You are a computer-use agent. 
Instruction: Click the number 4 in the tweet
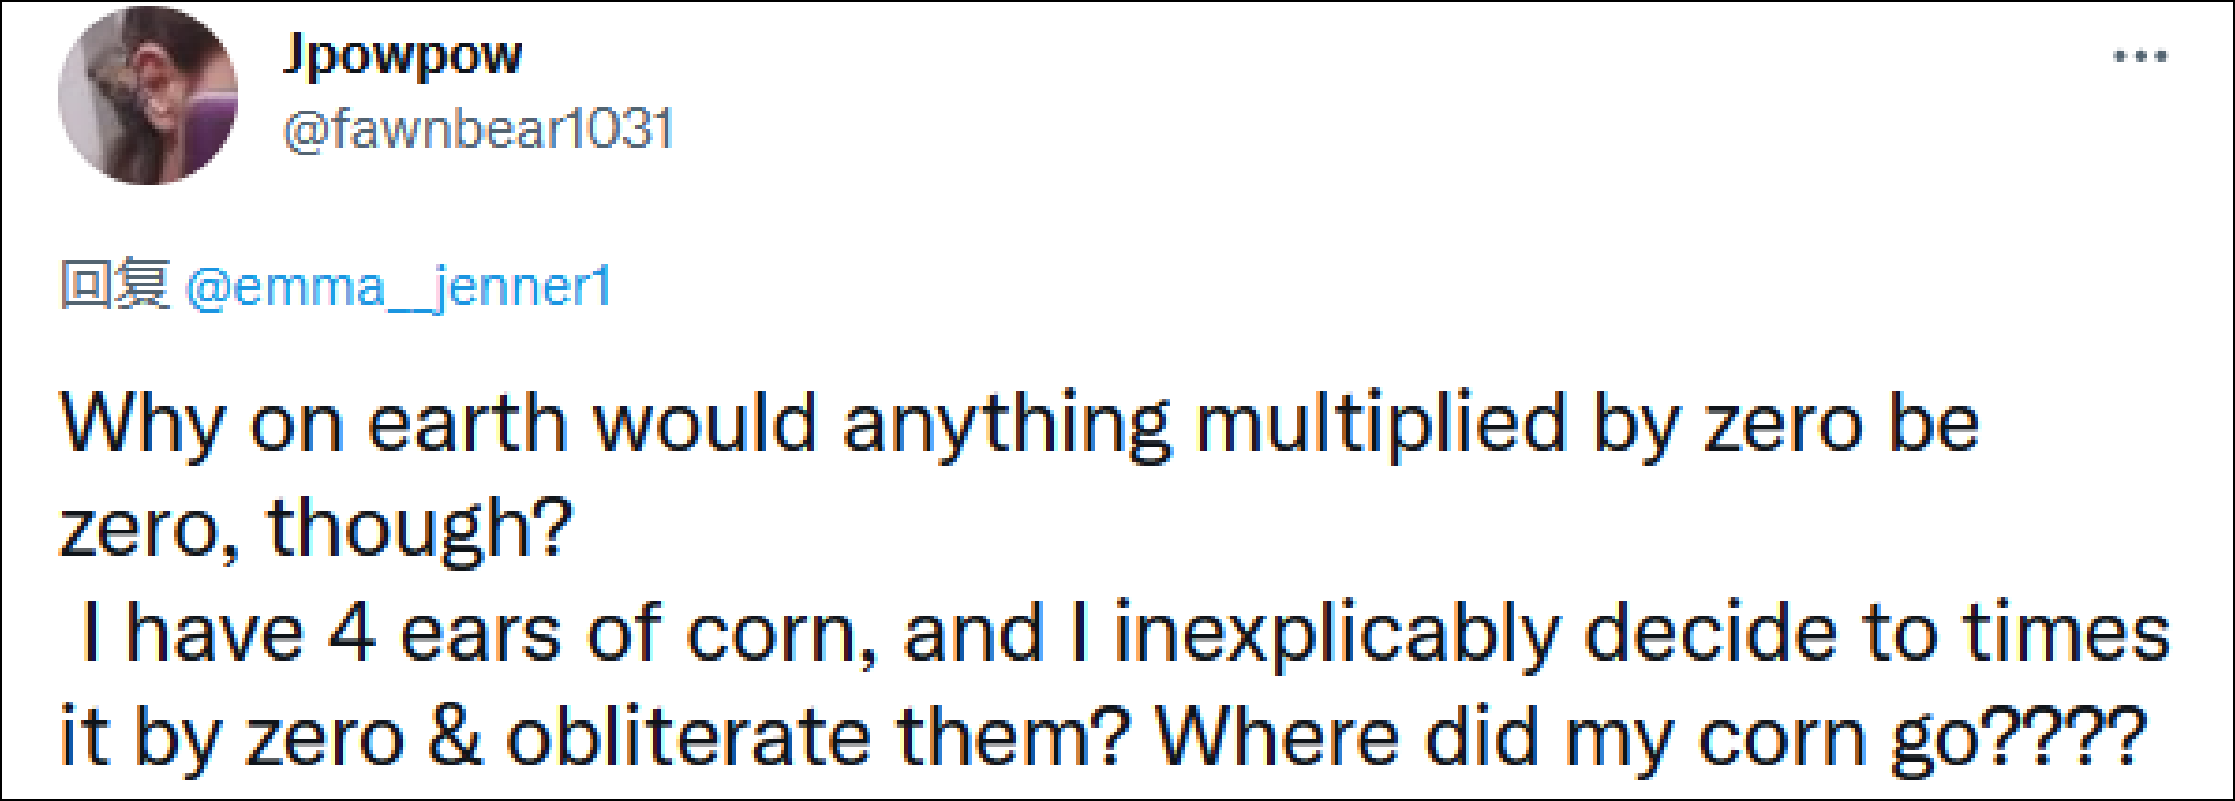[352, 634]
